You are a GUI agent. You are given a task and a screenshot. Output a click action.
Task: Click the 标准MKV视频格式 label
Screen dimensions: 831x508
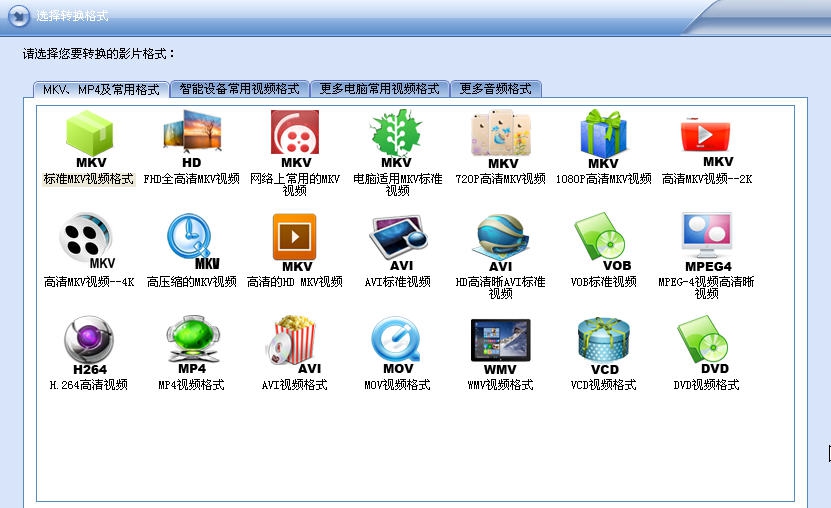click(x=89, y=179)
